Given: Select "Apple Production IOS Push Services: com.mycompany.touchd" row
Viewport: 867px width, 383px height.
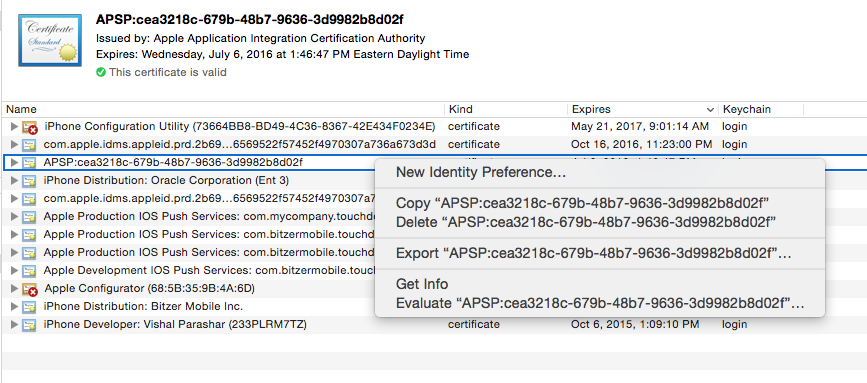Looking at the screenshot, I should pyautogui.click(x=209, y=217).
